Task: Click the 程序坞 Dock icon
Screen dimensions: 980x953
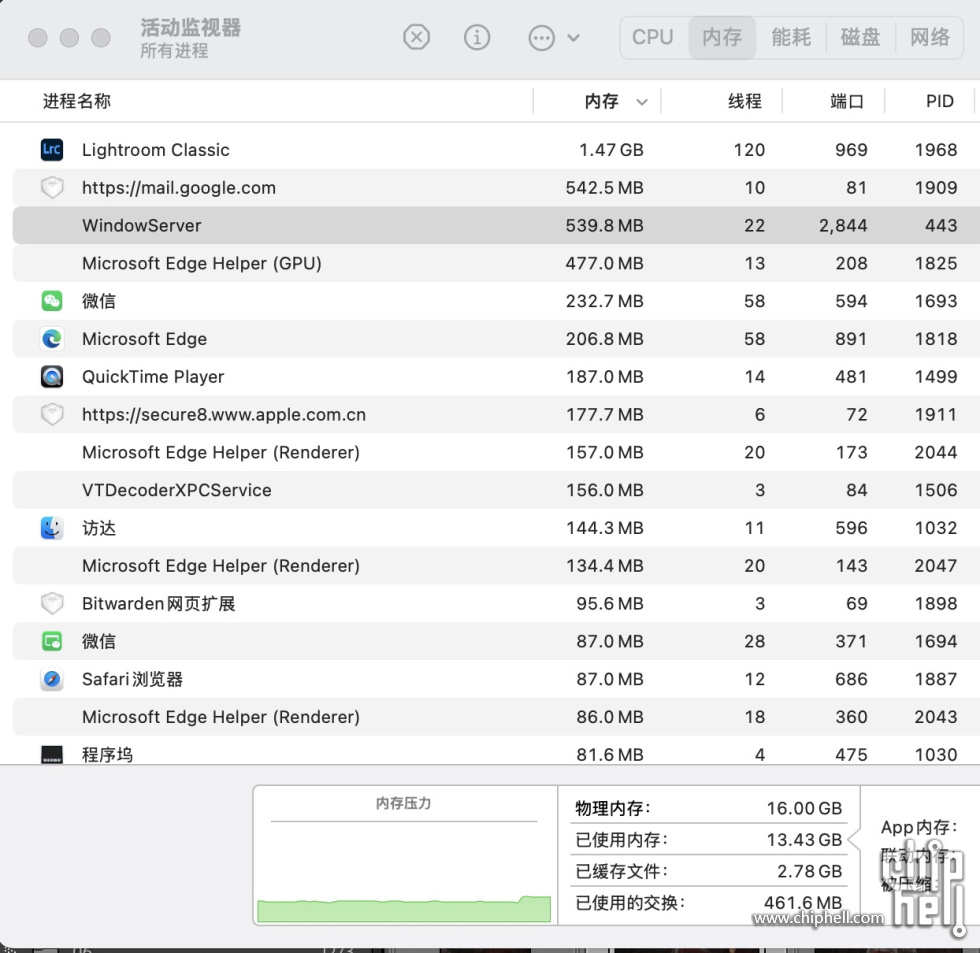Action: (52, 755)
